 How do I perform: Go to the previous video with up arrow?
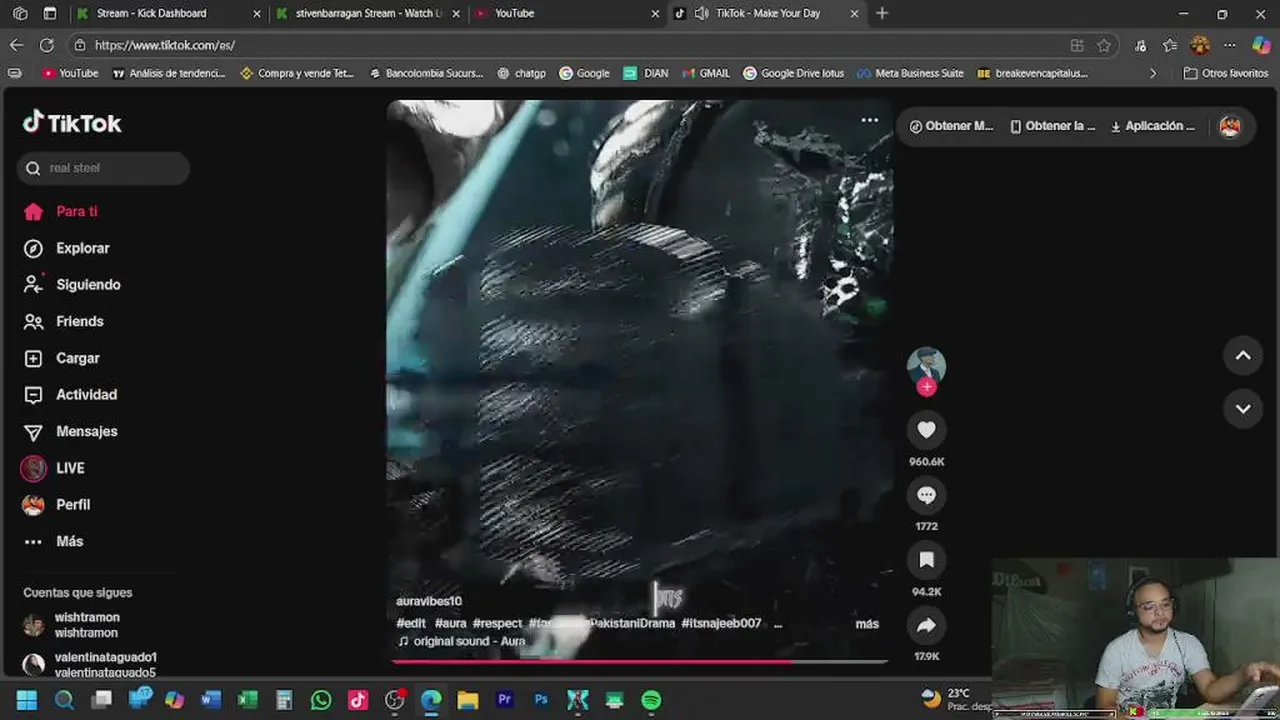tap(1243, 356)
